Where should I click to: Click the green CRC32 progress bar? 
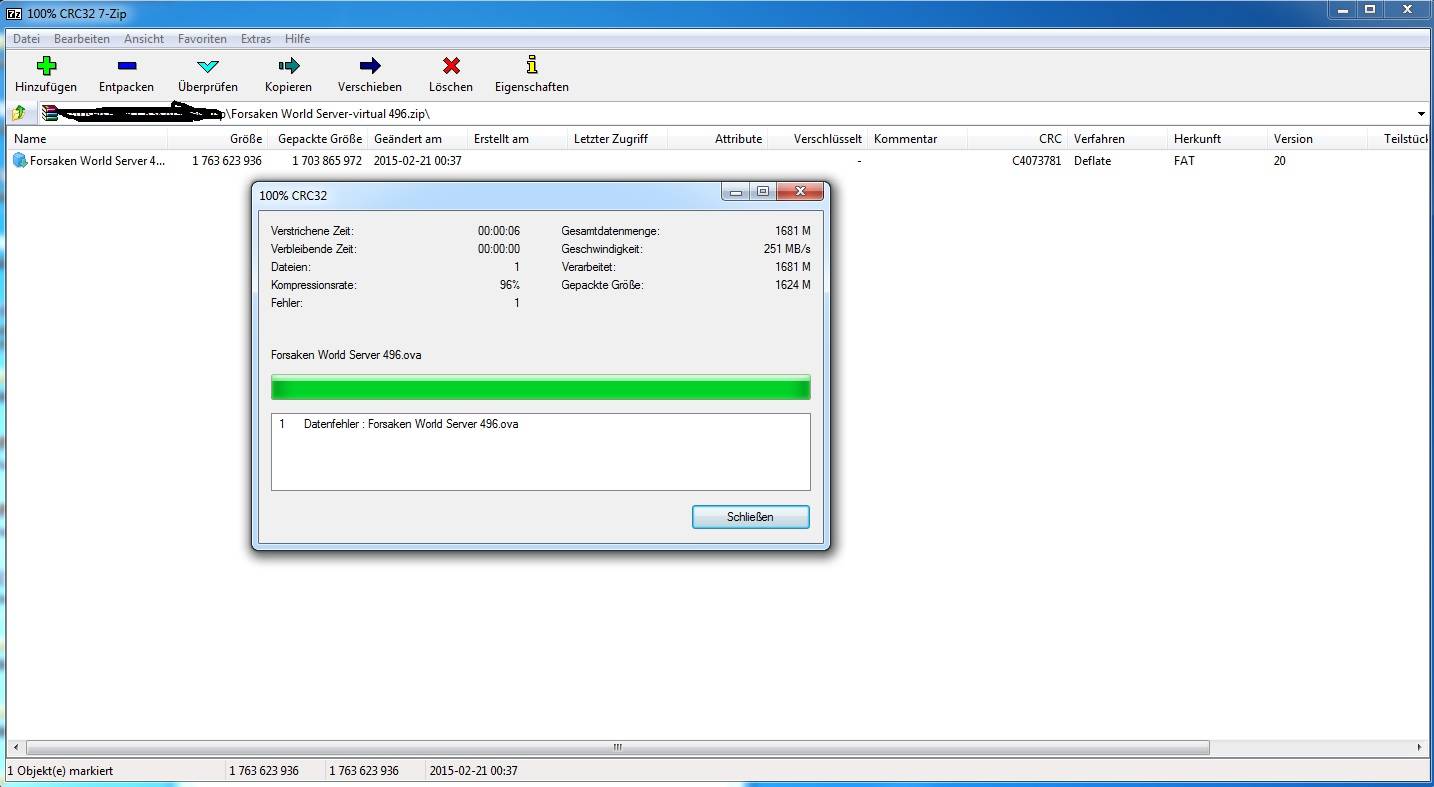coord(540,387)
